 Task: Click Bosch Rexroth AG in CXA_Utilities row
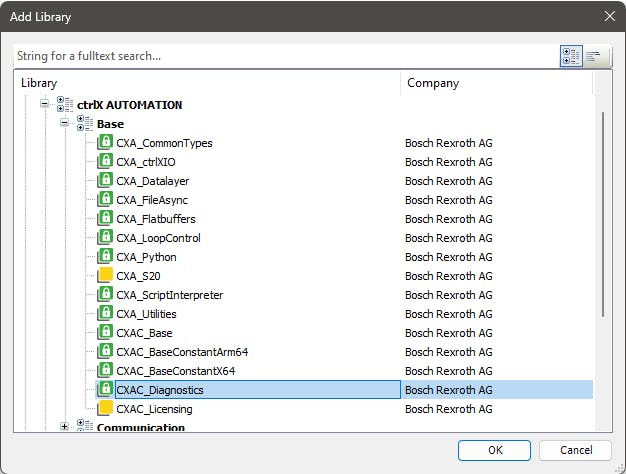(448, 313)
